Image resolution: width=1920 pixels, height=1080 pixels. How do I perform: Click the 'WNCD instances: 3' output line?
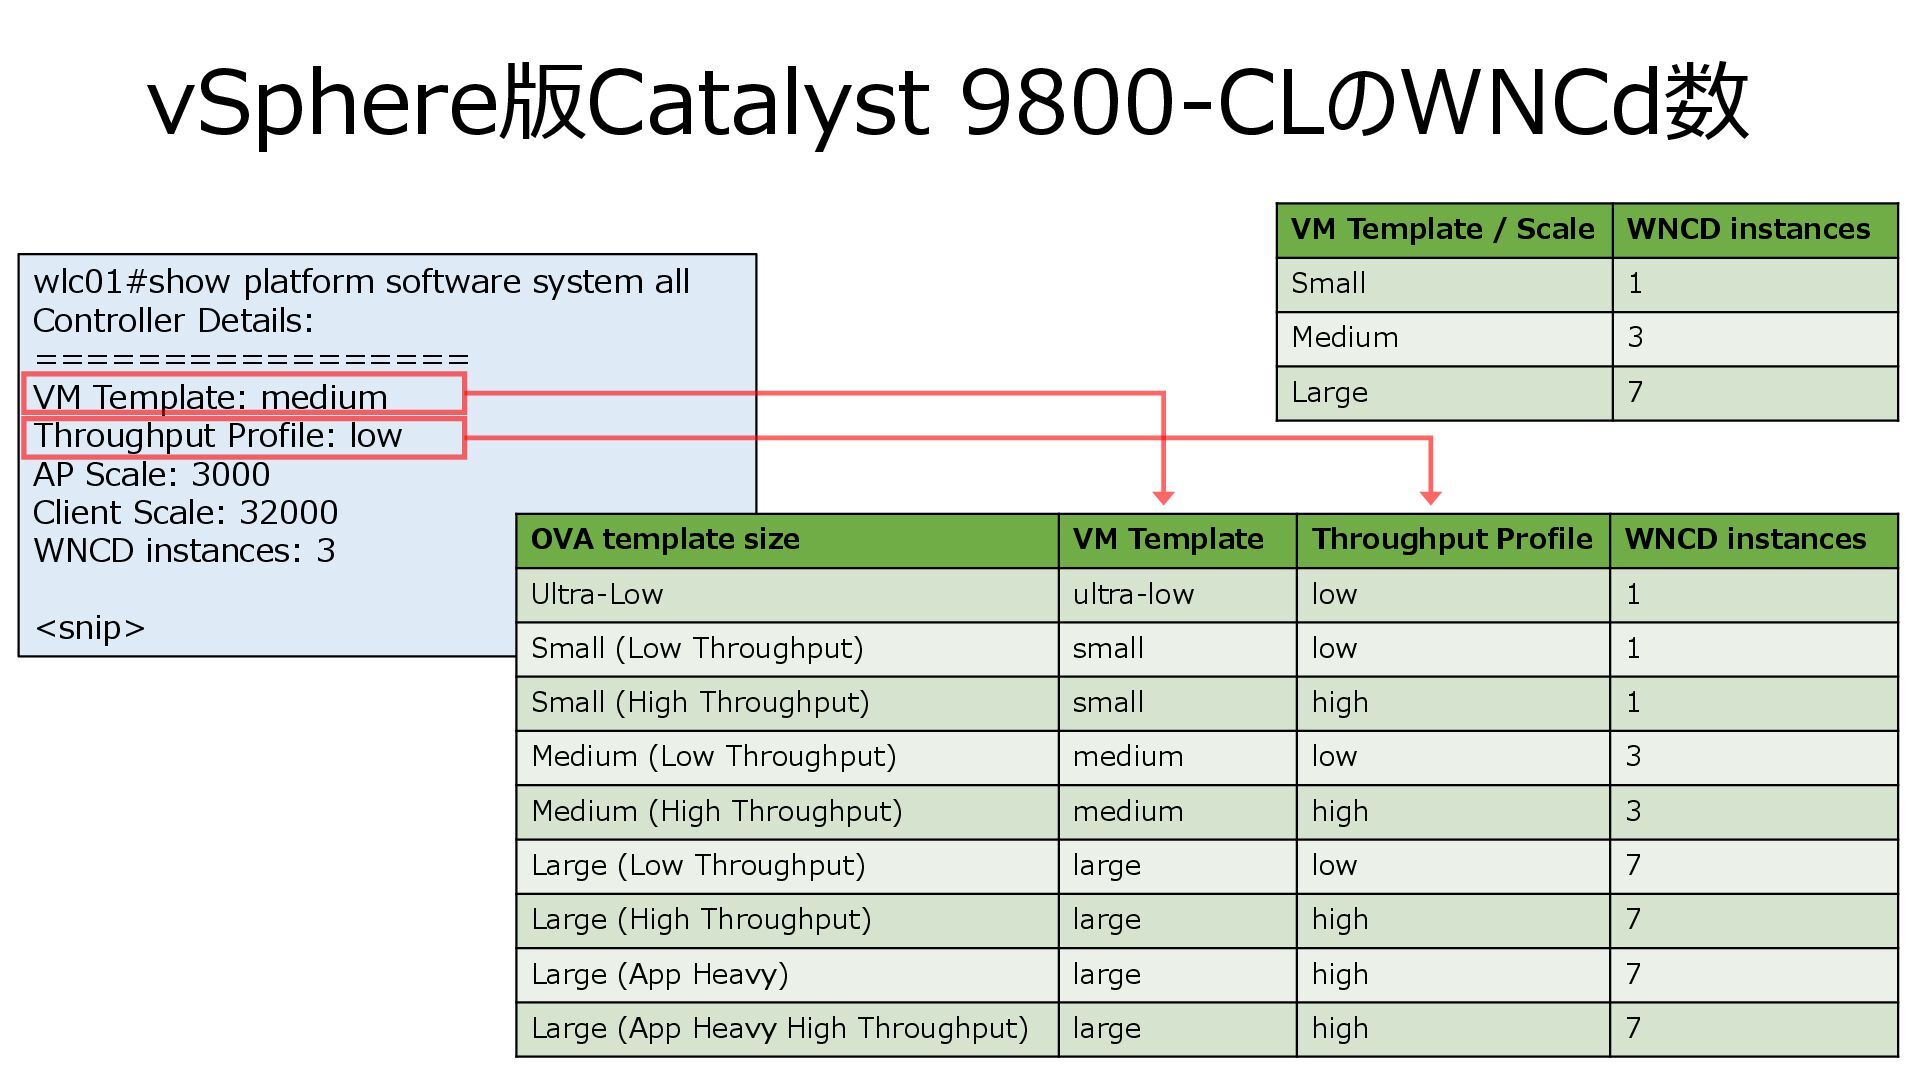pyautogui.click(x=184, y=551)
